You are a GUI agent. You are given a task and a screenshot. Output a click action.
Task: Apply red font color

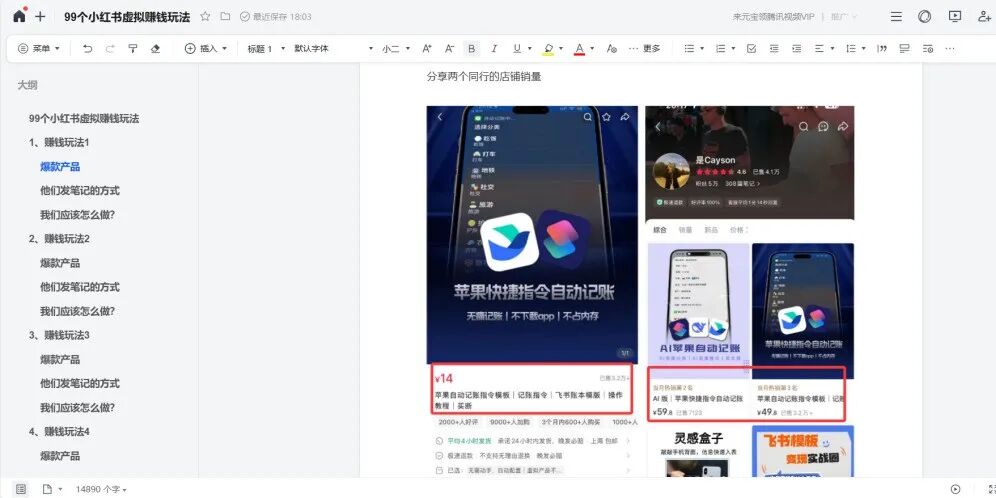point(579,49)
